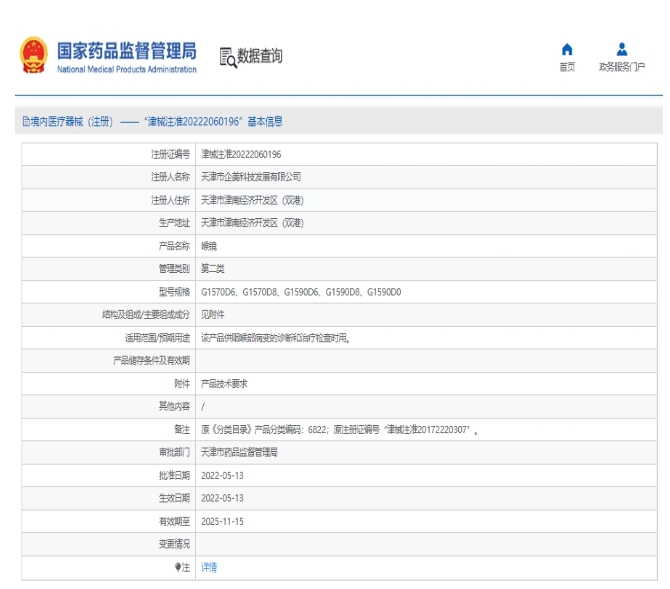The height and width of the screenshot is (589, 670).
Task: Go to 首页 via its text label
Action: (567, 66)
